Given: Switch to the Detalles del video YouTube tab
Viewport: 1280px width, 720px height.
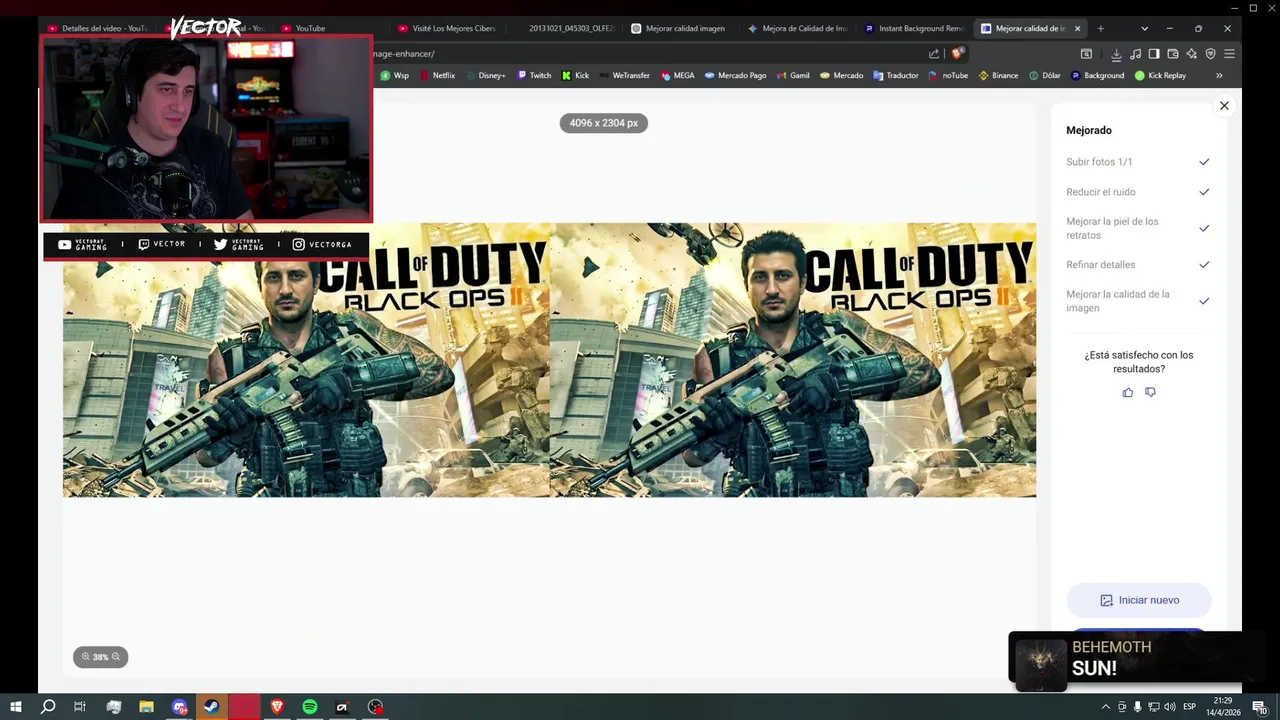Looking at the screenshot, I should coord(98,28).
